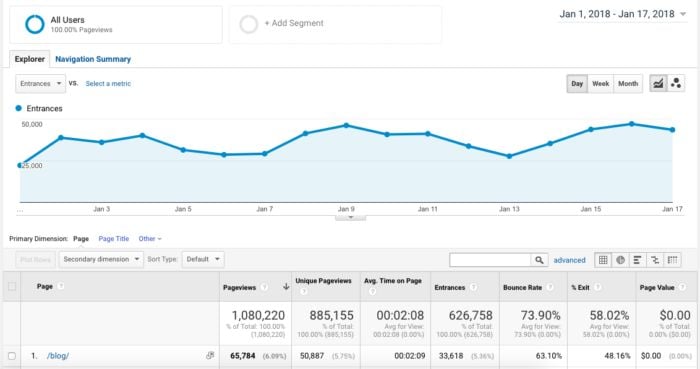Open the Sort Type Default dropdown
Viewport: 700px width, 369px height.
click(x=203, y=259)
